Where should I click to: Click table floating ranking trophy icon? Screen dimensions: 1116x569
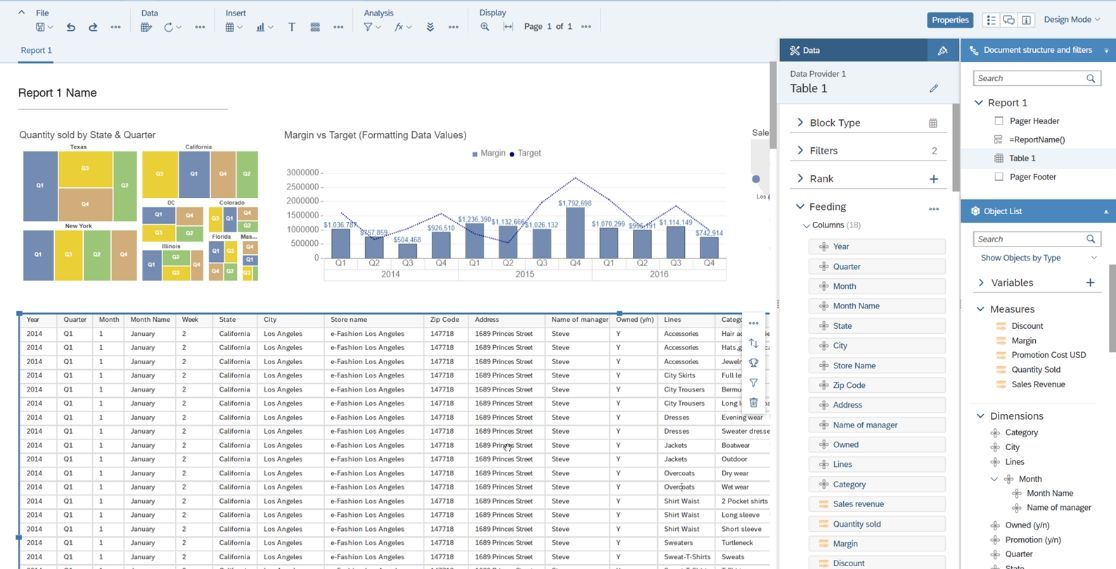[x=754, y=362]
